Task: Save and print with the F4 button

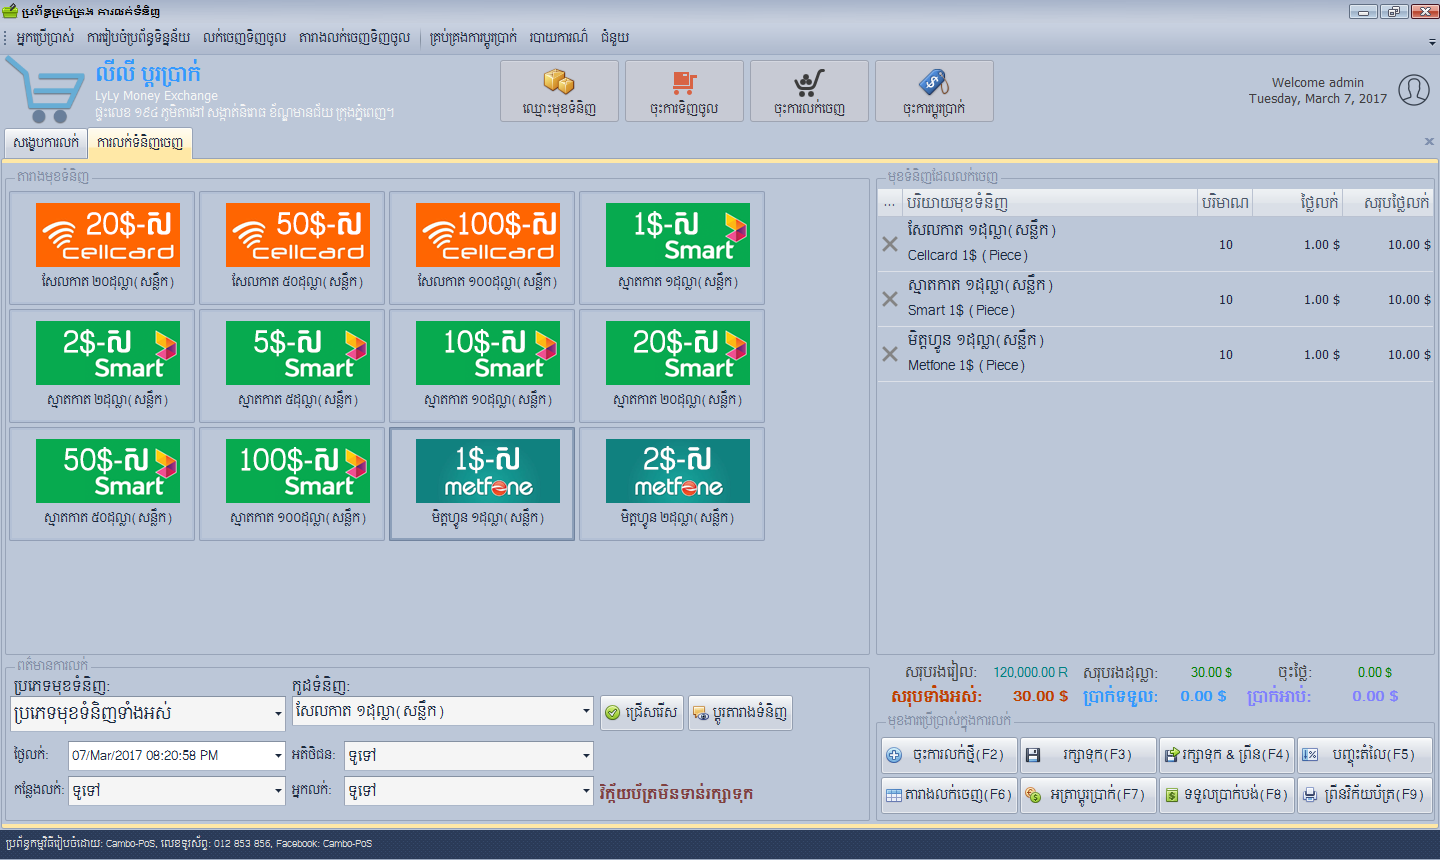Action: [1227, 755]
